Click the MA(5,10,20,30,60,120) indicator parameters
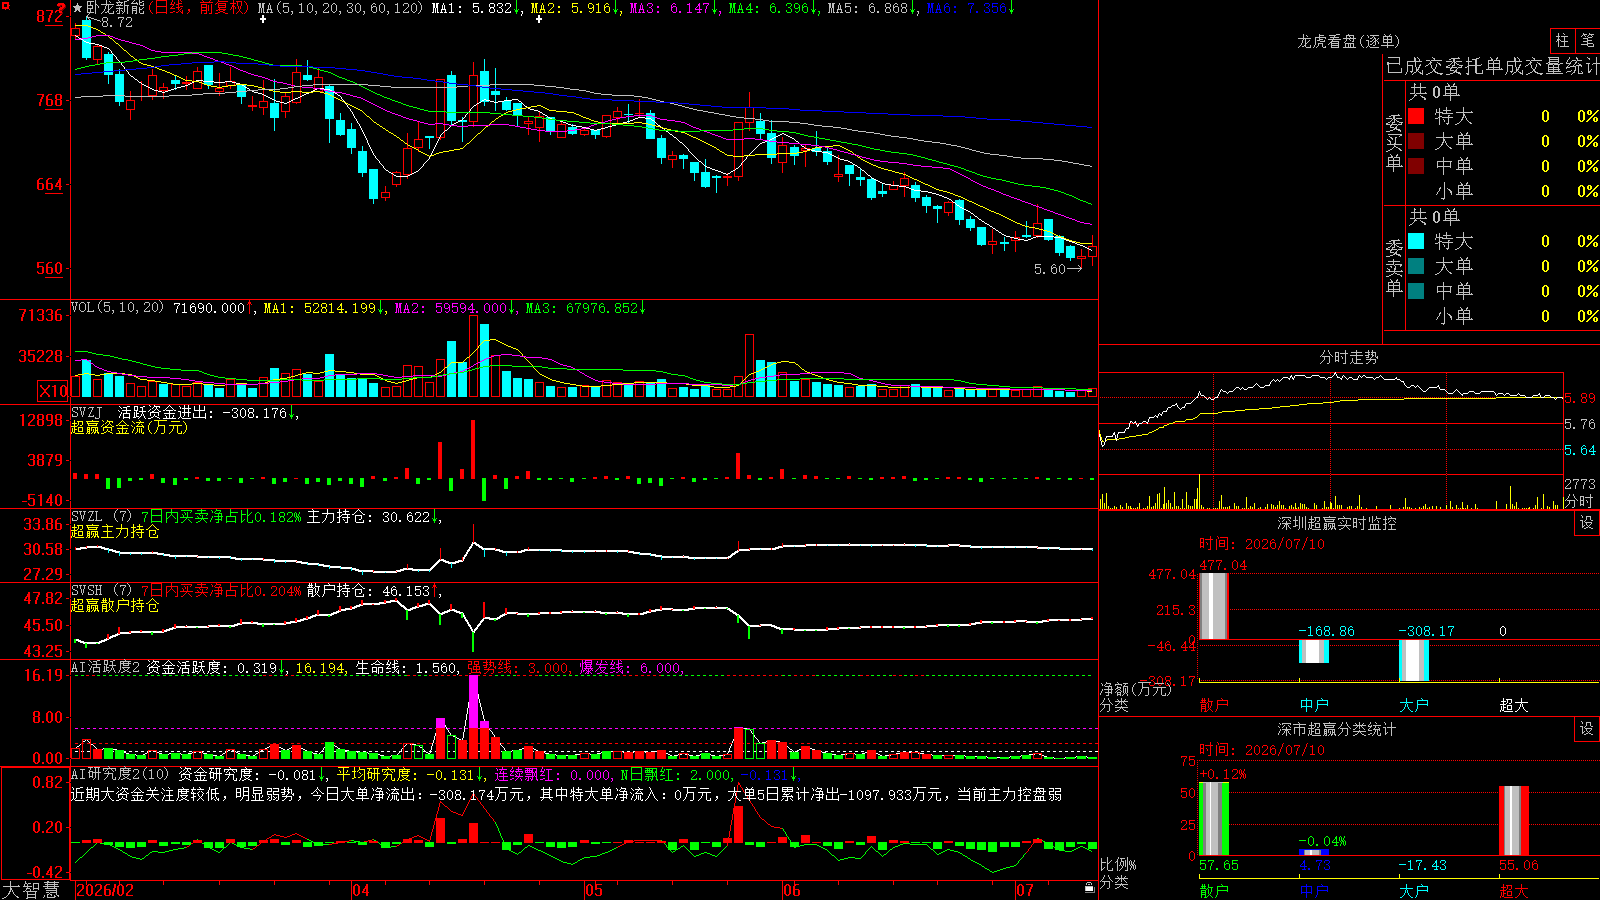This screenshot has height=900, width=1600. [x=340, y=8]
